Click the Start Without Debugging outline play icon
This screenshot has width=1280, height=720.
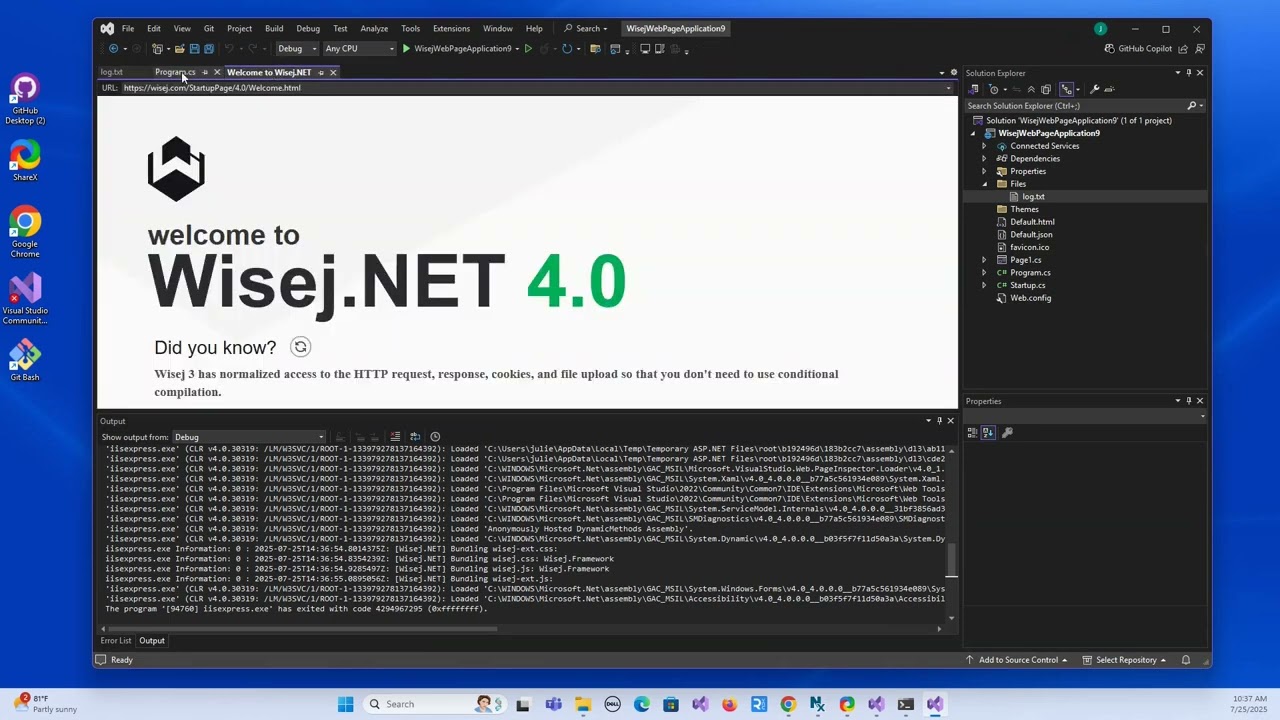[528, 48]
